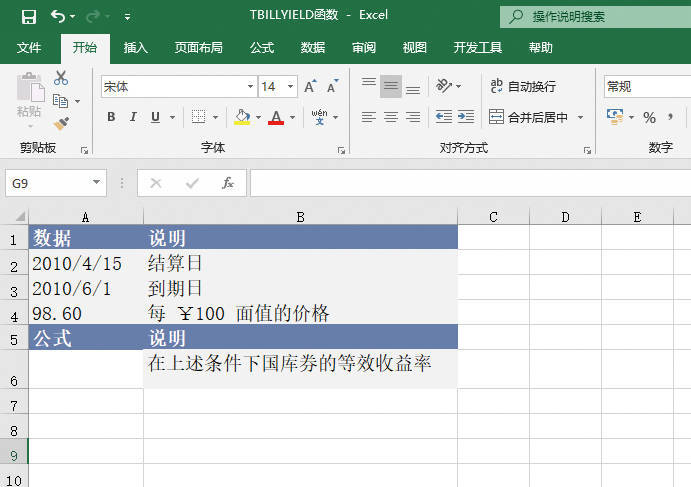Click Merge and Center (合并后居中) button
This screenshot has width=691, height=487.
click(528, 117)
